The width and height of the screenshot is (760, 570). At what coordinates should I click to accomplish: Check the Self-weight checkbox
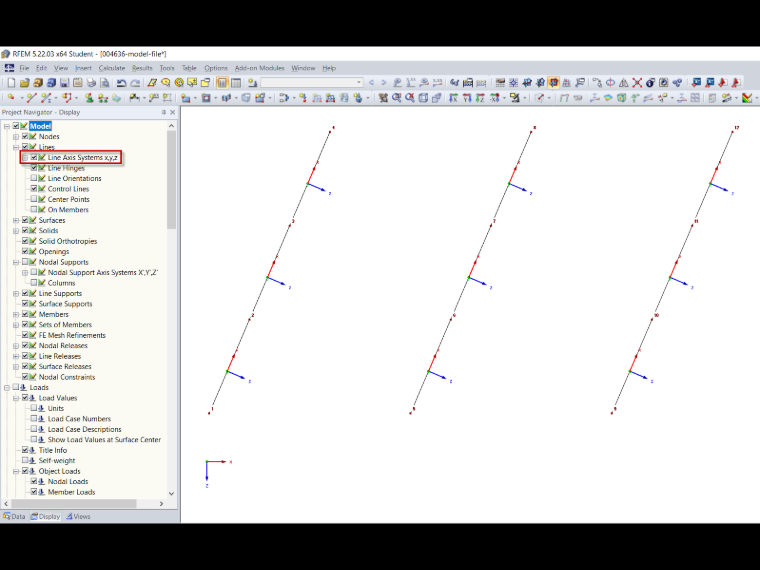(x=25, y=460)
